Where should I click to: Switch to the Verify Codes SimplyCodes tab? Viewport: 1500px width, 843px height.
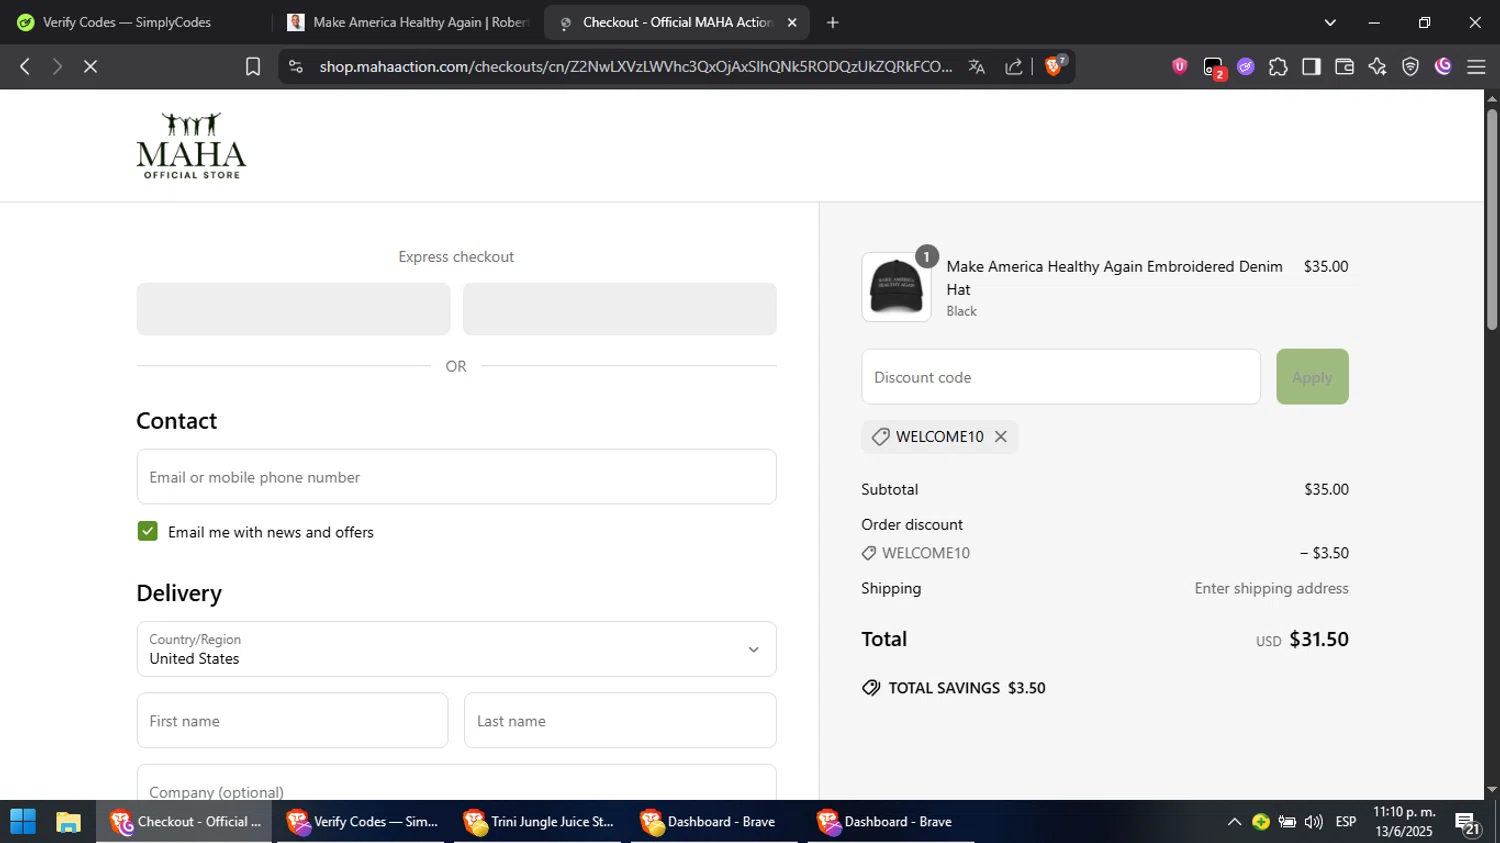tap(136, 22)
